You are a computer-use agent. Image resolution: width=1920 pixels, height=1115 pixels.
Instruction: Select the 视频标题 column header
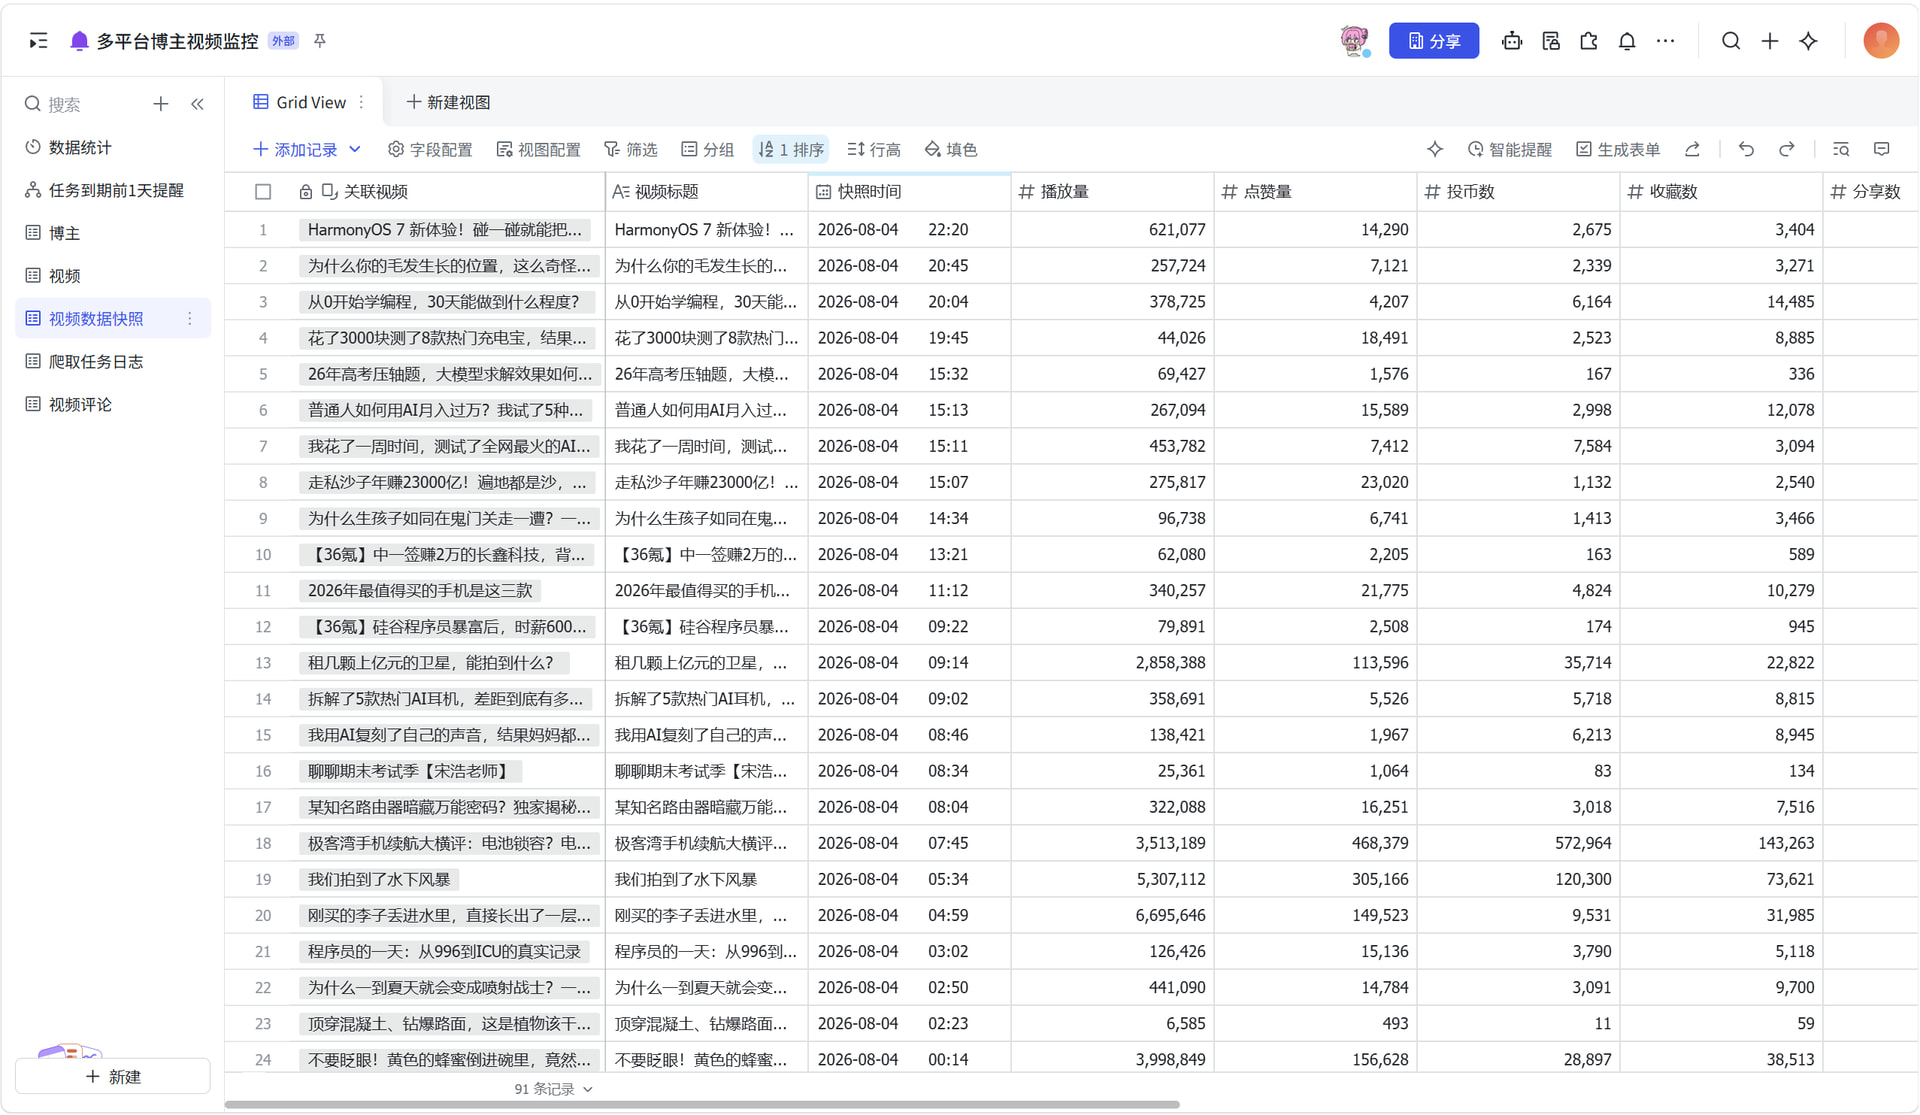point(706,192)
